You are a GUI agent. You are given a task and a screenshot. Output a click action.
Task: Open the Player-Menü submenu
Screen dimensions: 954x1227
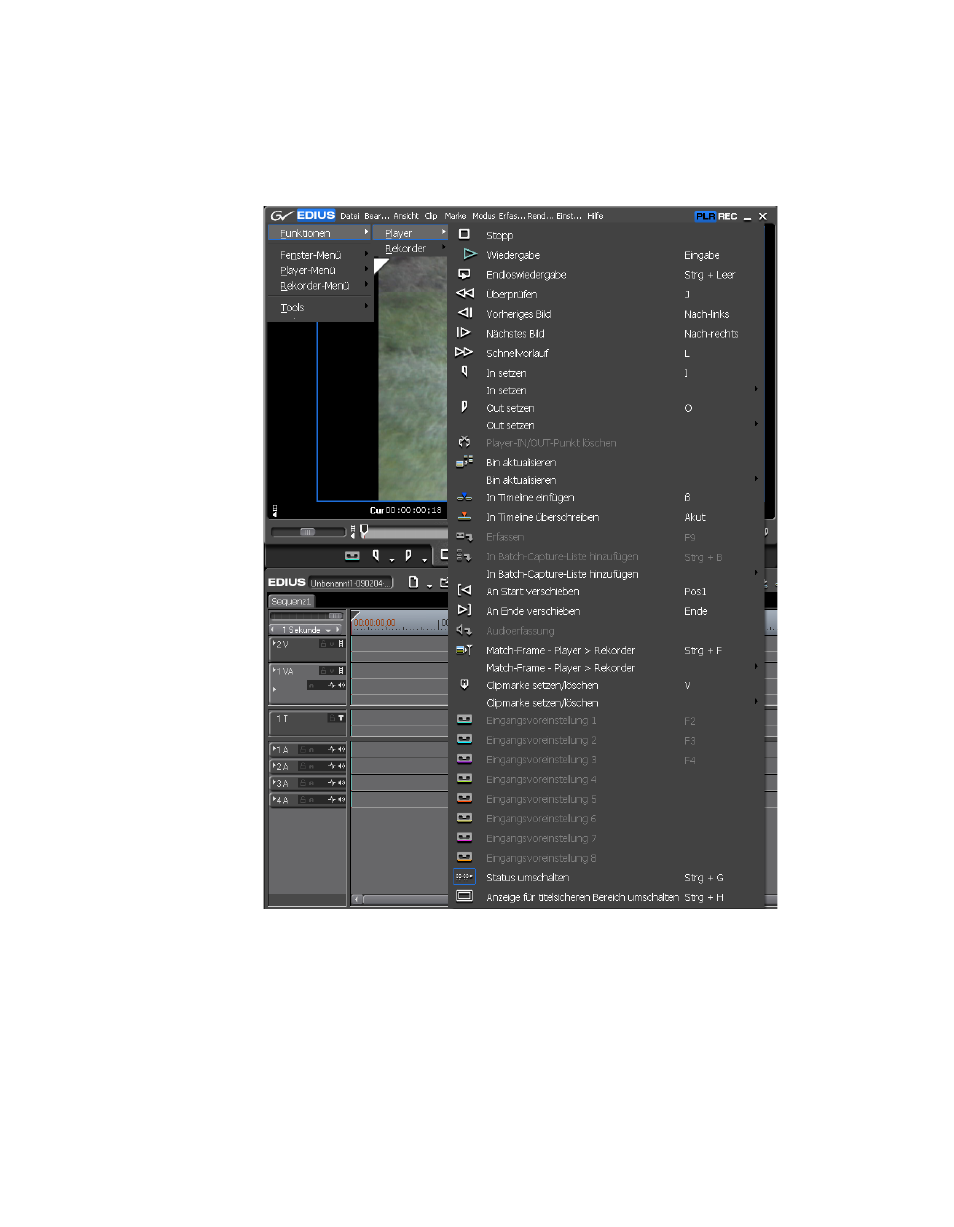(320, 270)
